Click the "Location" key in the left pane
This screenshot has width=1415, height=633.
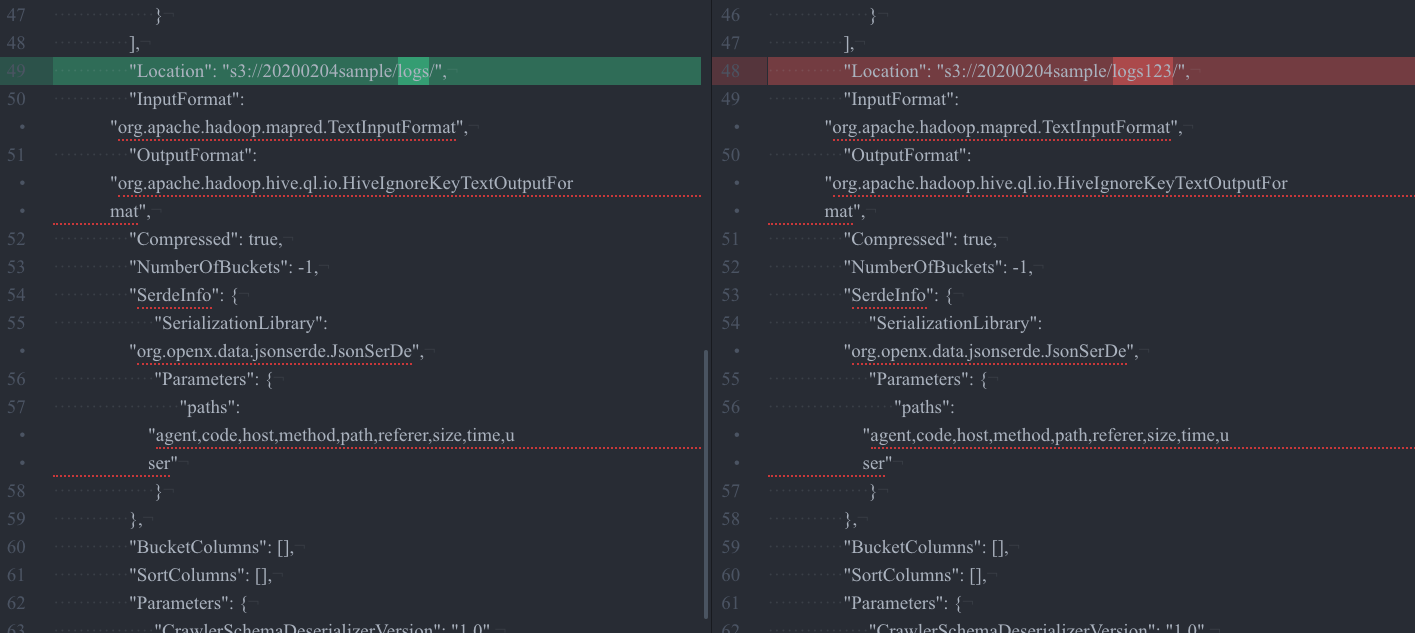pyautogui.click(x=169, y=71)
